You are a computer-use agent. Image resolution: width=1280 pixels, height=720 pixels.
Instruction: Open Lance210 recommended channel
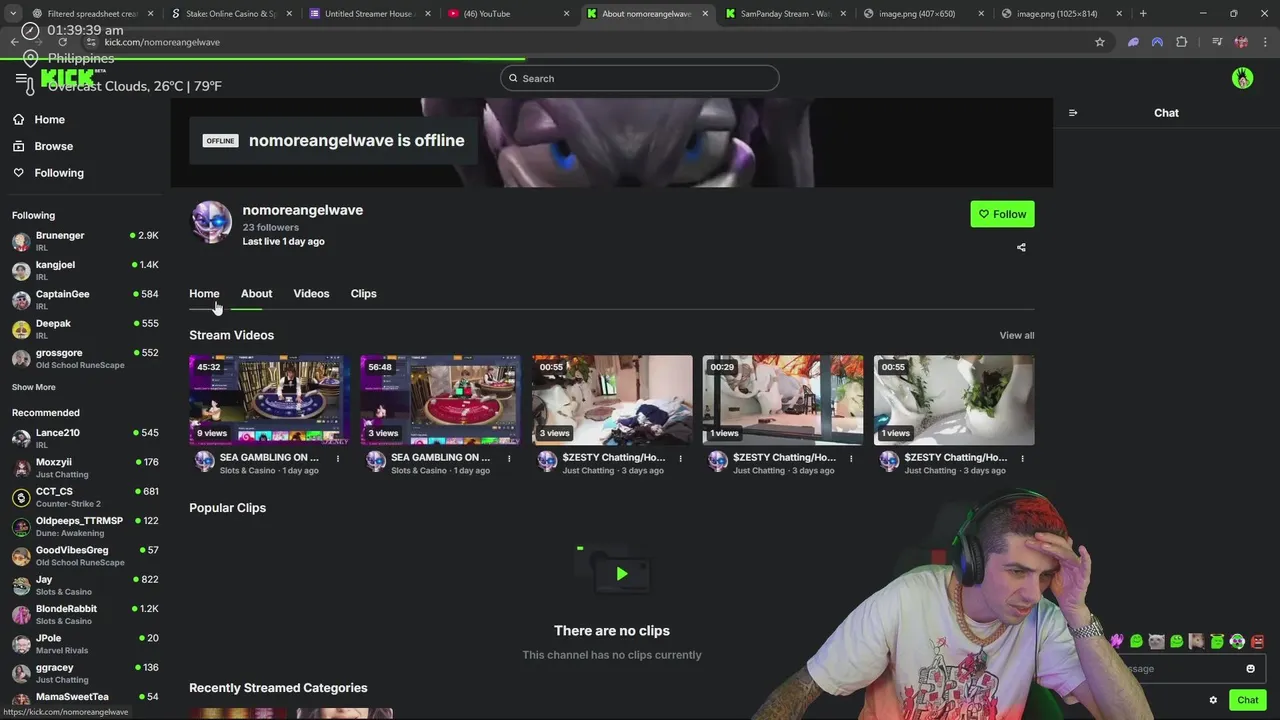[x=85, y=438]
